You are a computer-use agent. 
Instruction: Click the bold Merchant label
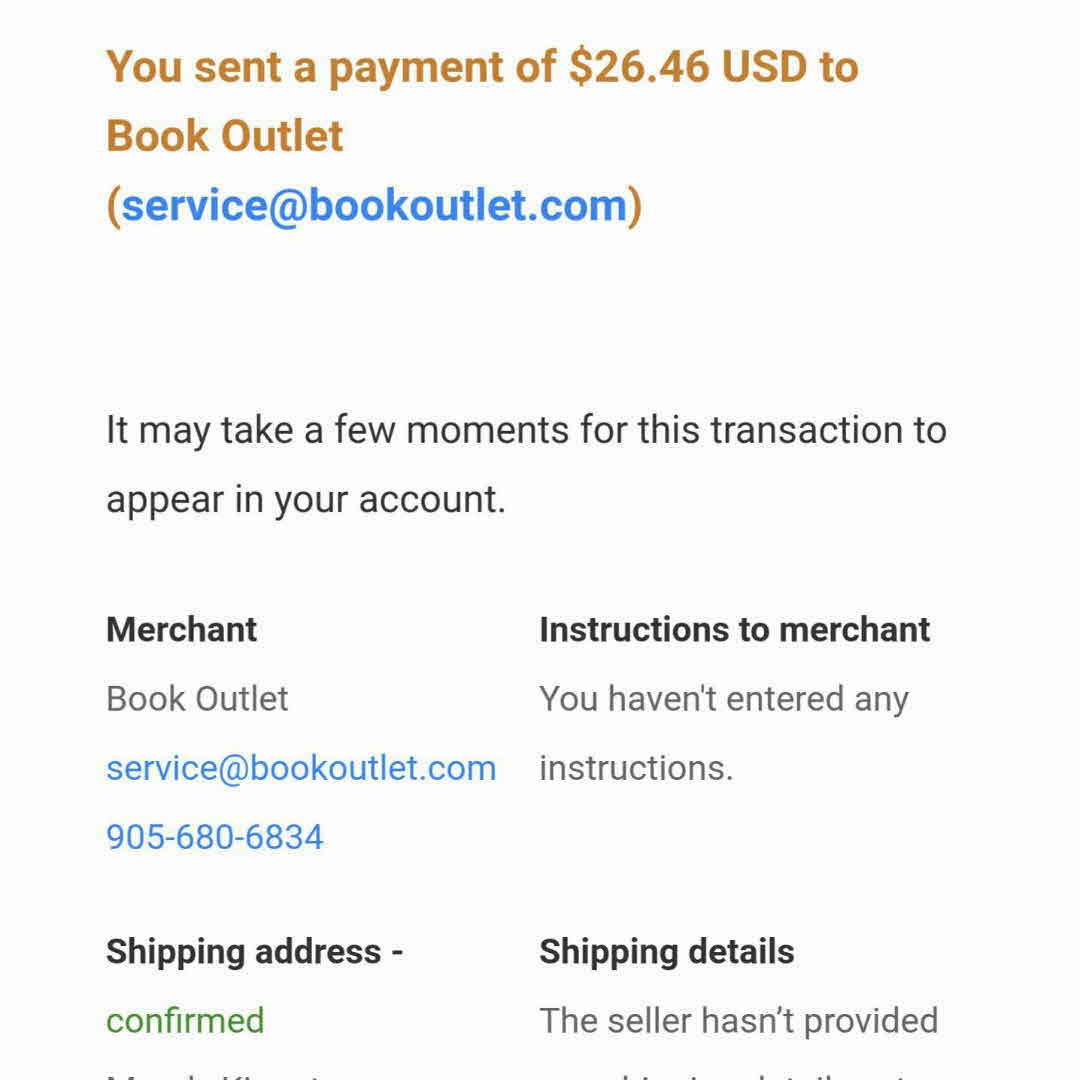point(181,630)
